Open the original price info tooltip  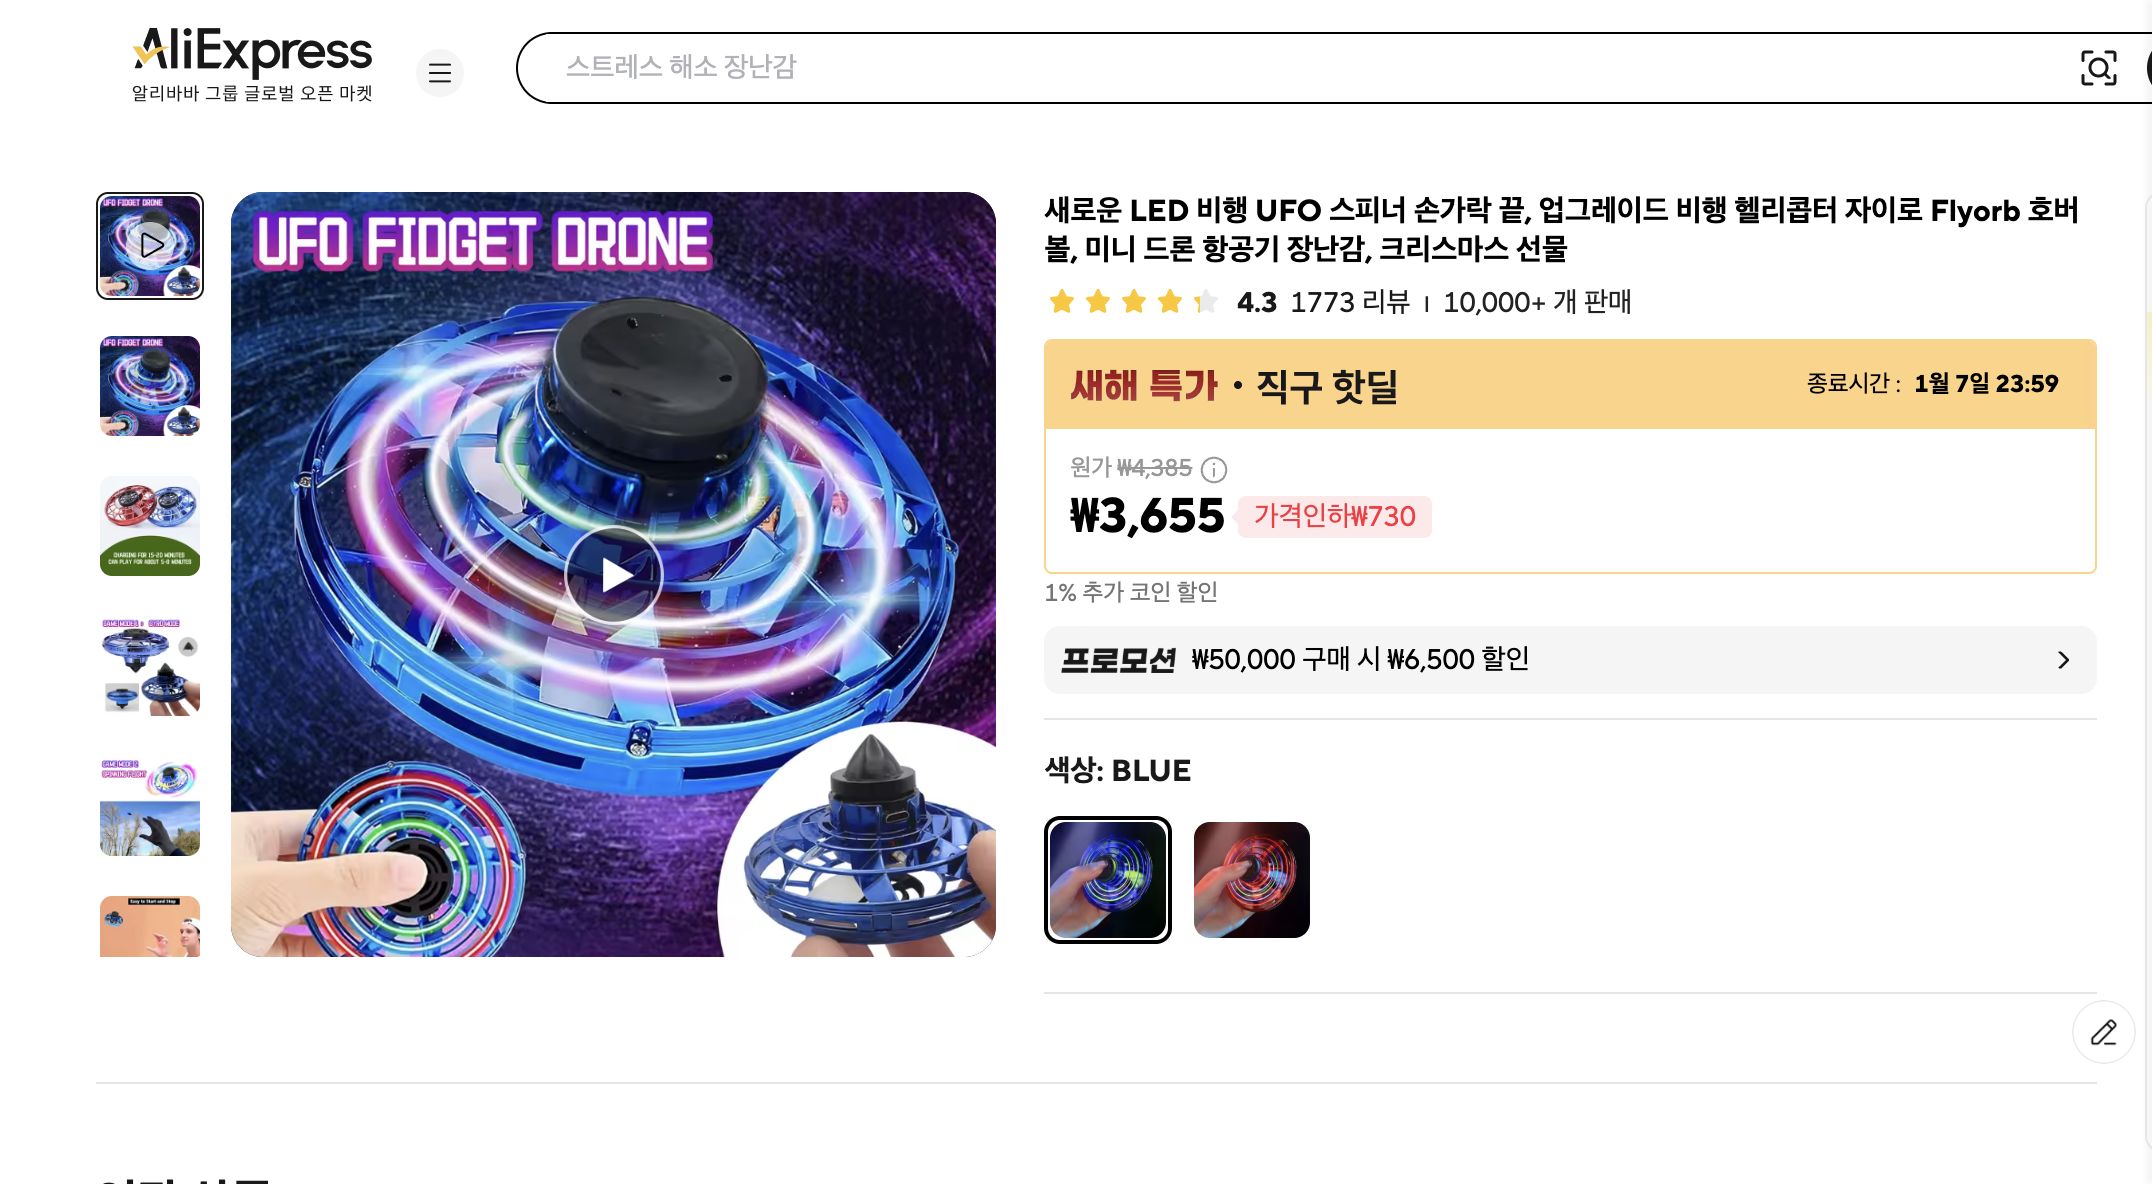coord(1213,470)
